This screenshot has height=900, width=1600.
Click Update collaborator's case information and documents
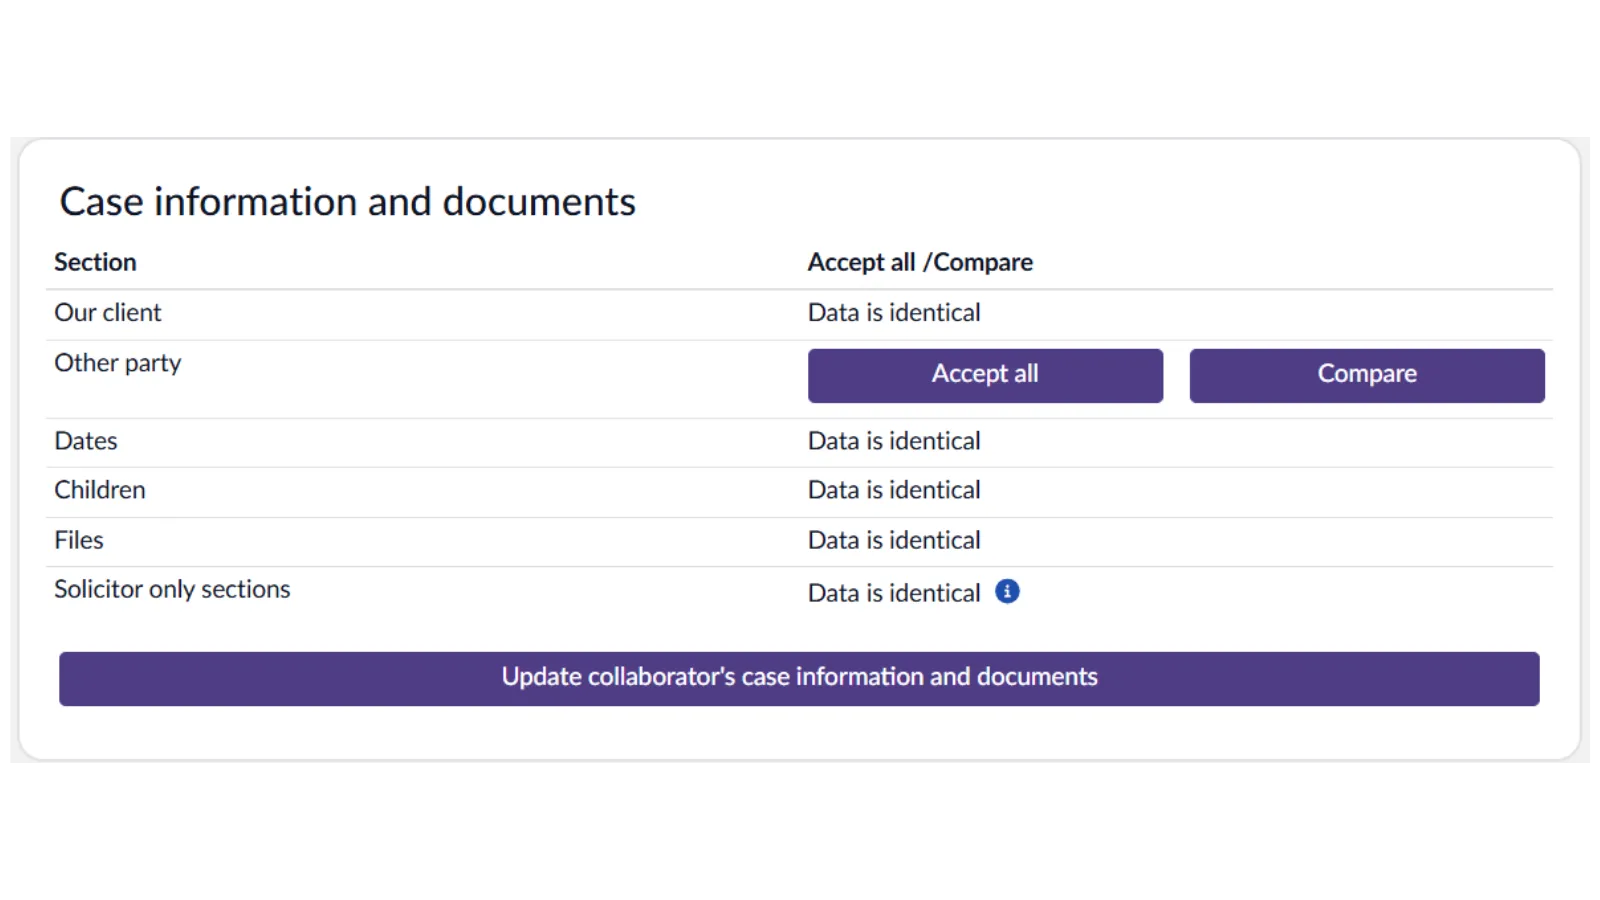[x=799, y=678]
